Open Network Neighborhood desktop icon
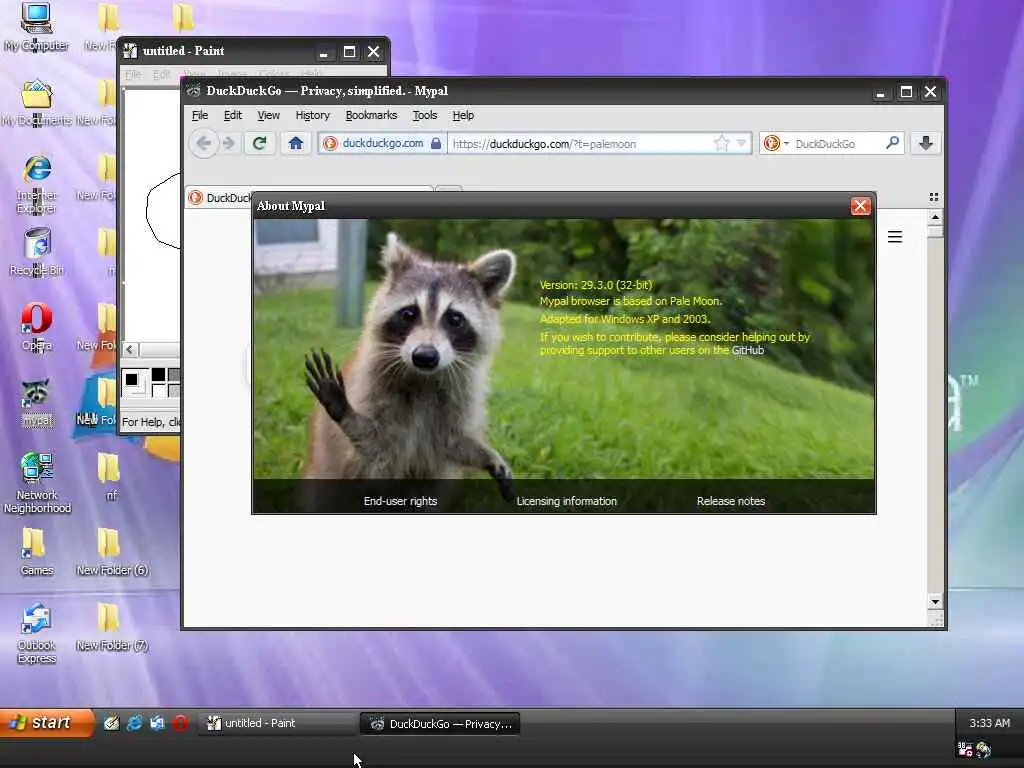The image size is (1024, 768). (37, 483)
